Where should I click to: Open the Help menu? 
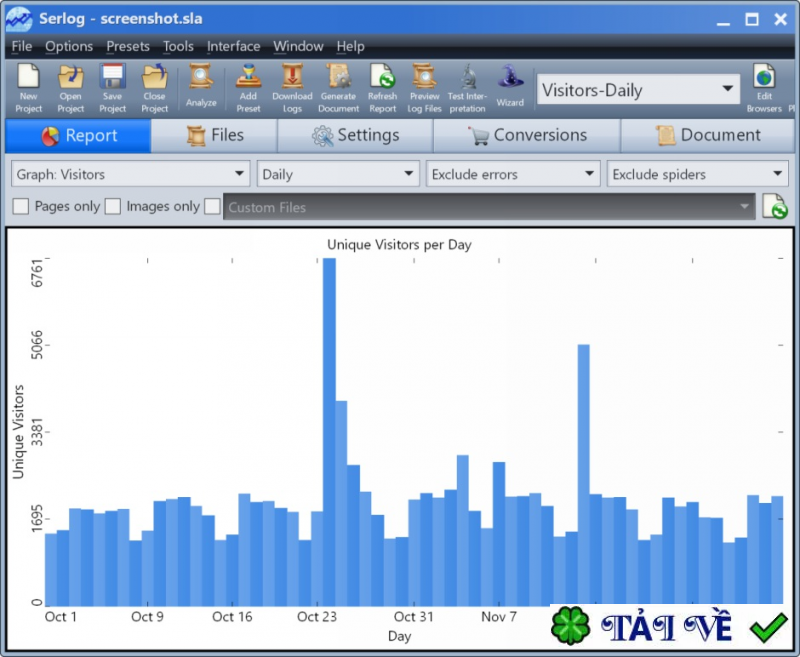pos(351,46)
